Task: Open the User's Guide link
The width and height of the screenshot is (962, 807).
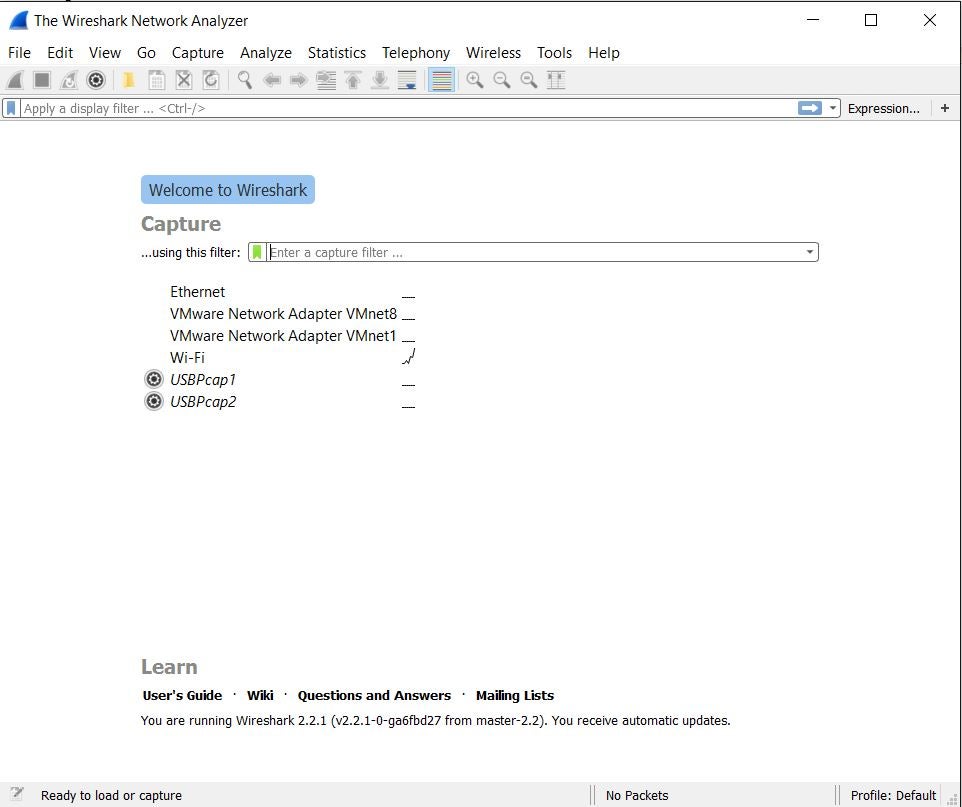Action: click(182, 696)
